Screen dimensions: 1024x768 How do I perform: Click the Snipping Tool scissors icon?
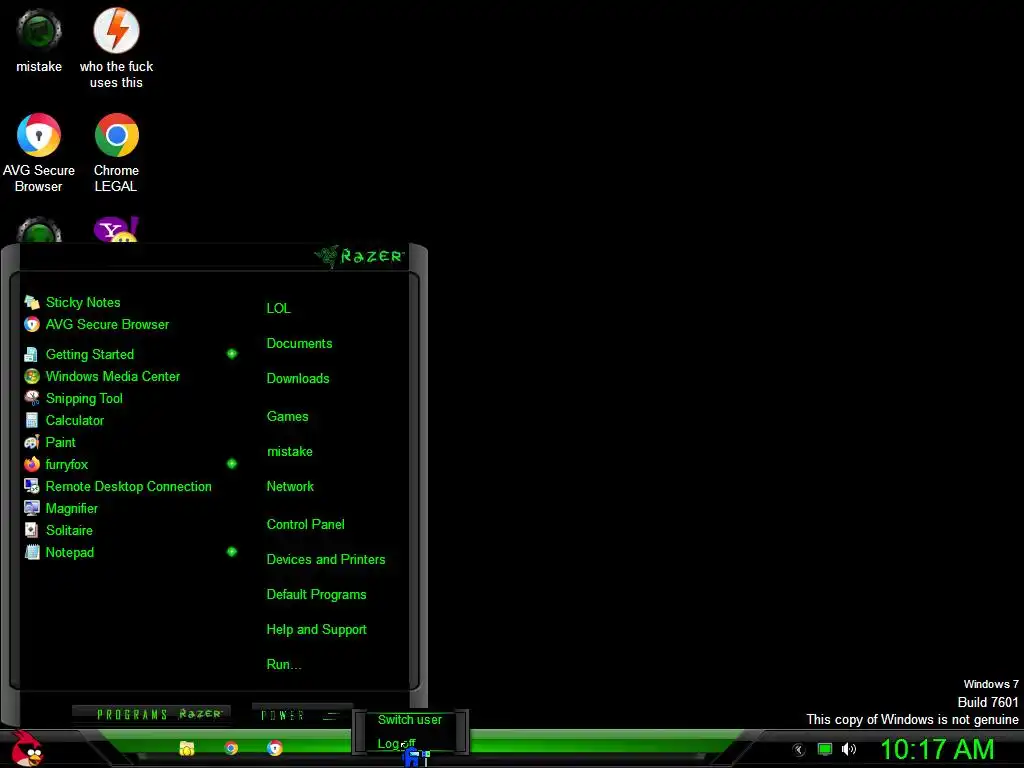31,398
